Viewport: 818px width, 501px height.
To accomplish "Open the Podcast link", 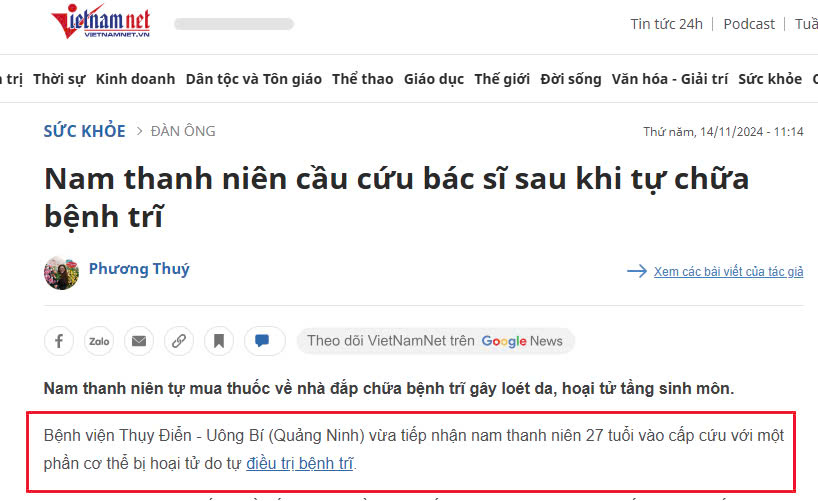I will [749, 24].
